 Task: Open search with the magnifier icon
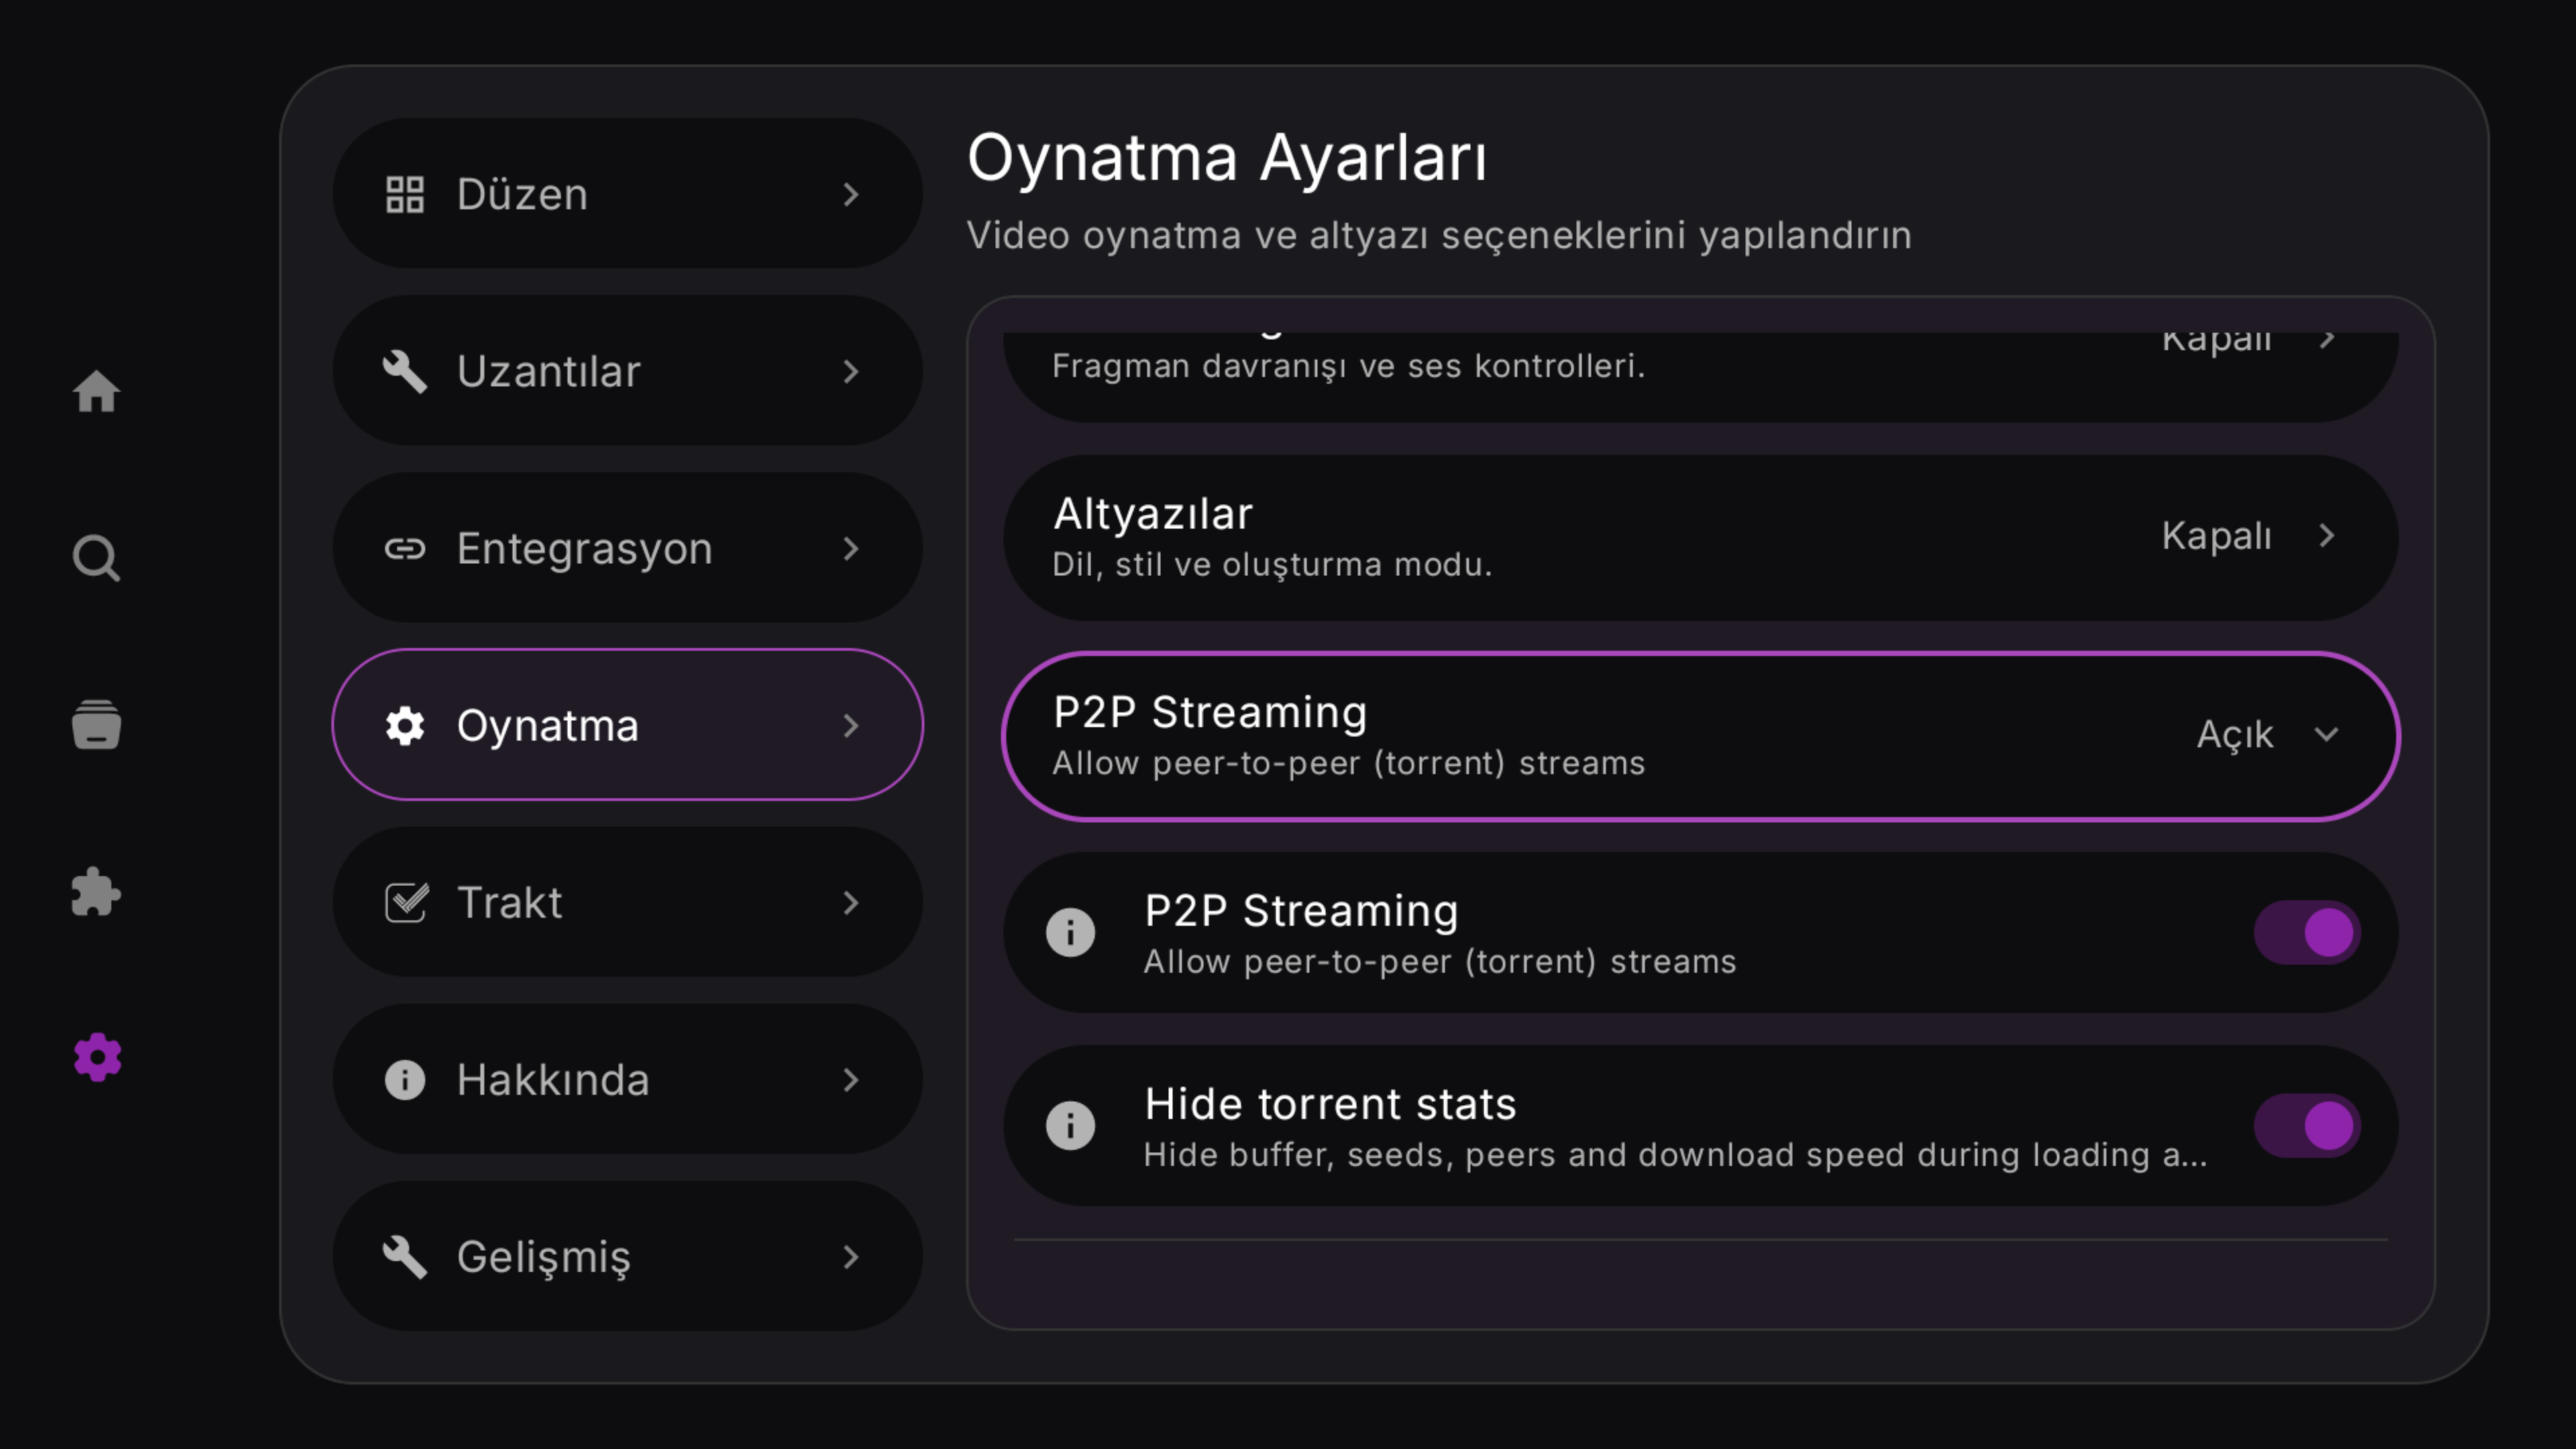(96, 558)
